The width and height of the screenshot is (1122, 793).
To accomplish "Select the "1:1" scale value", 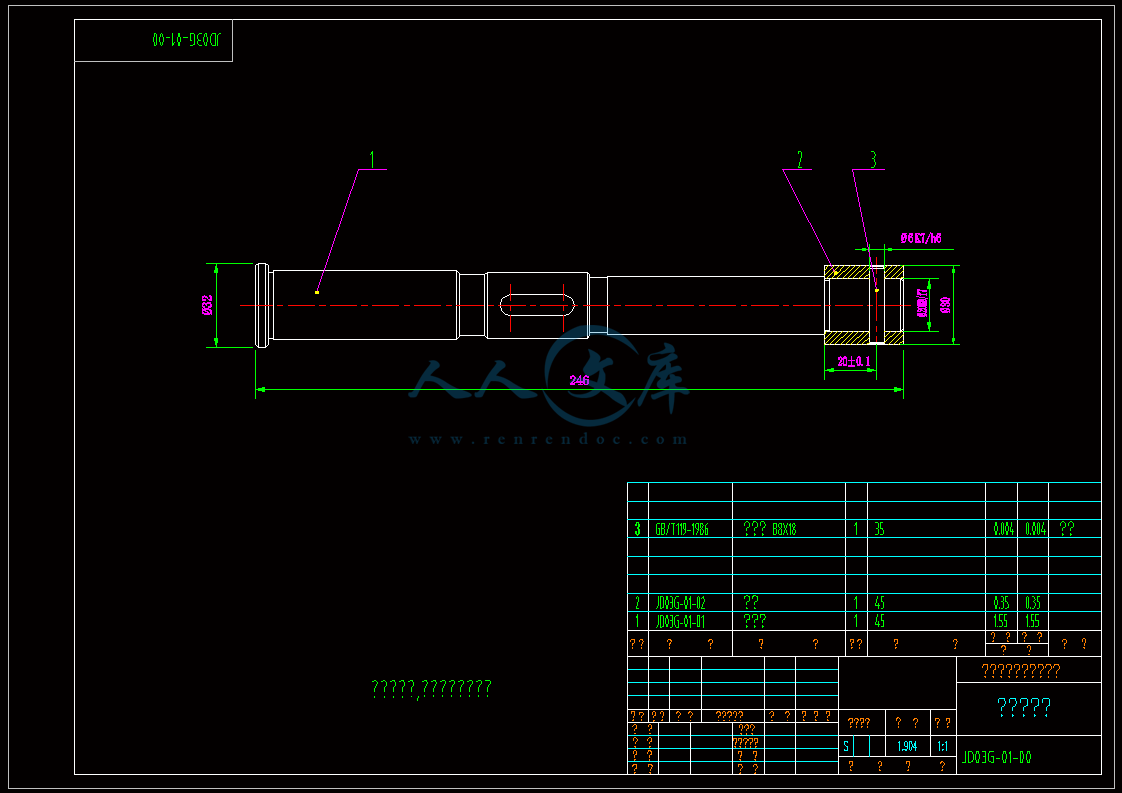I will click(x=942, y=746).
